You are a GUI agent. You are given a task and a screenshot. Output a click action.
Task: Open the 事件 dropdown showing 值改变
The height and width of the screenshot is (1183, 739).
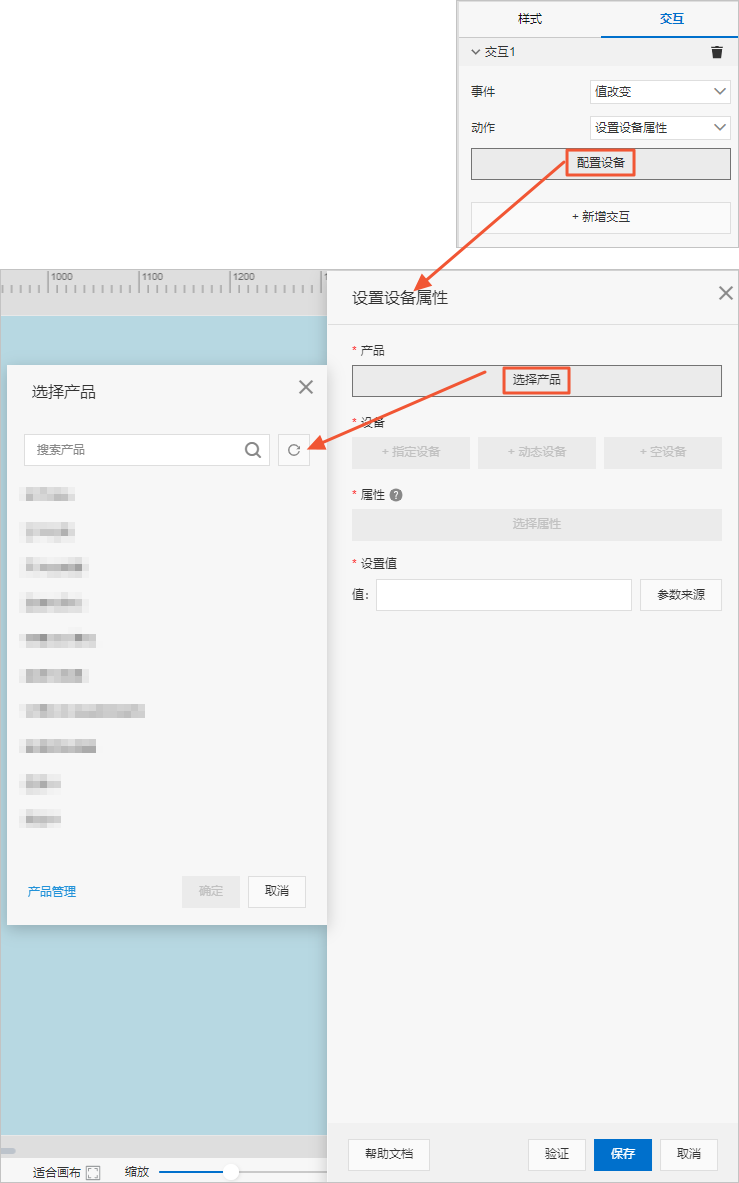(x=660, y=92)
